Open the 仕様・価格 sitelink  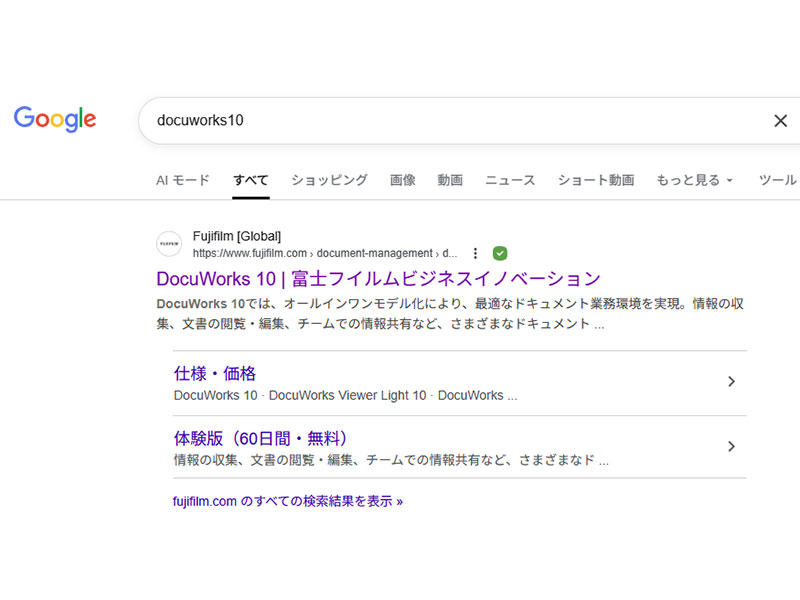click(215, 373)
